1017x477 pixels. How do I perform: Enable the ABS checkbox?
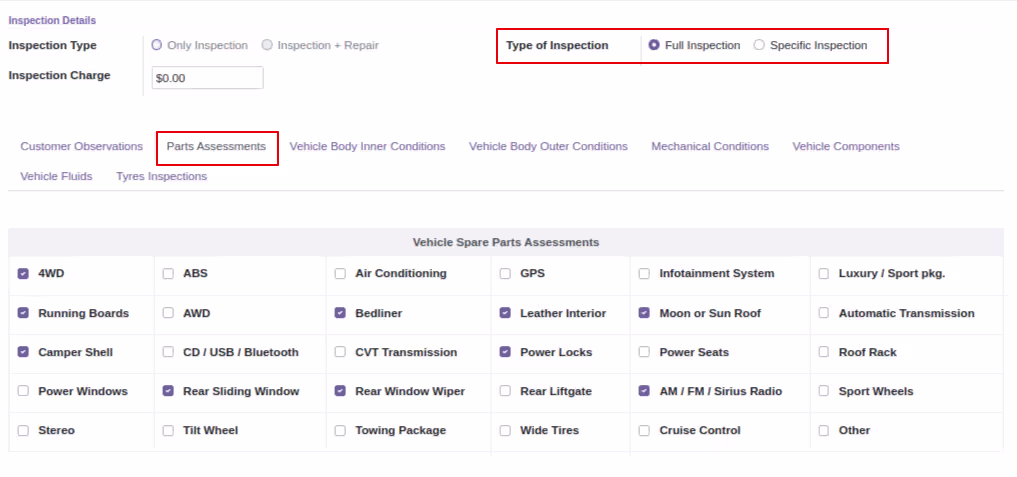click(x=168, y=274)
